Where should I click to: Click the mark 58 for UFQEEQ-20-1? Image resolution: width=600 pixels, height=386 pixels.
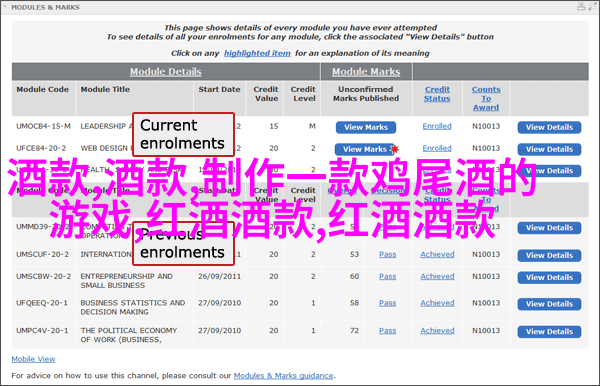click(x=354, y=303)
